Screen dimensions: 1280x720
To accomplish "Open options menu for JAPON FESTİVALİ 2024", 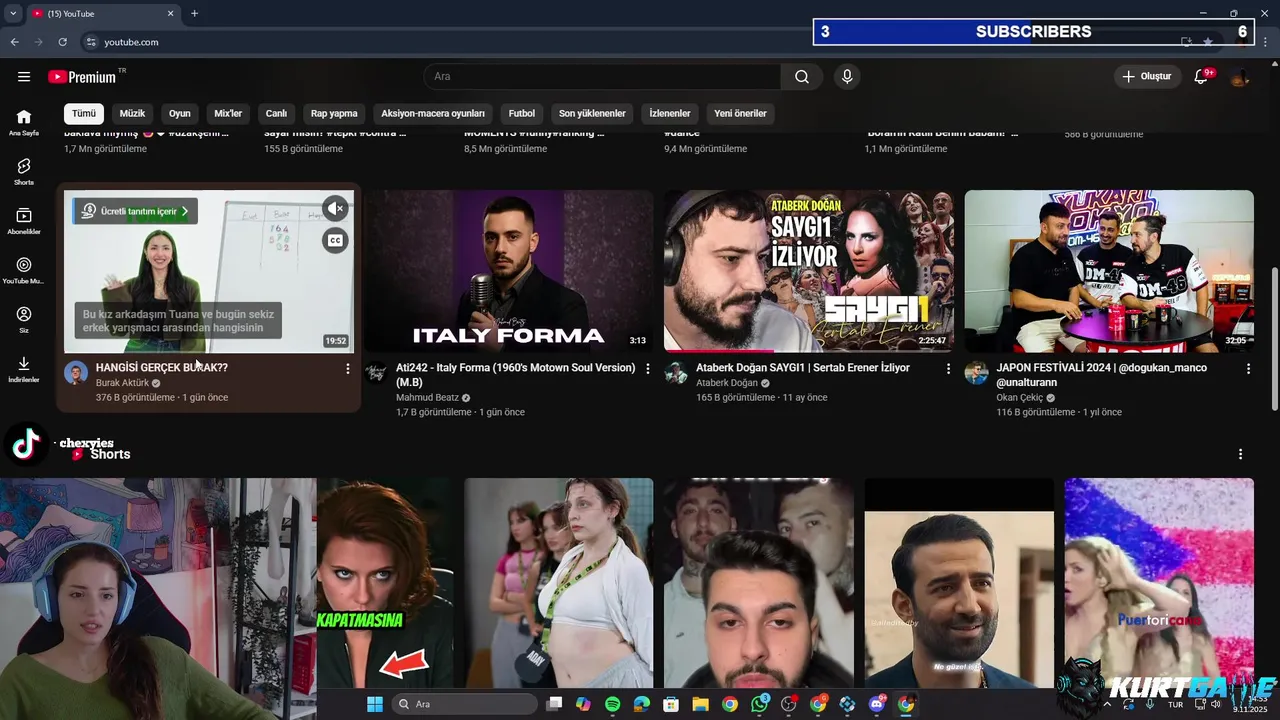I will click(x=1248, y=369).
